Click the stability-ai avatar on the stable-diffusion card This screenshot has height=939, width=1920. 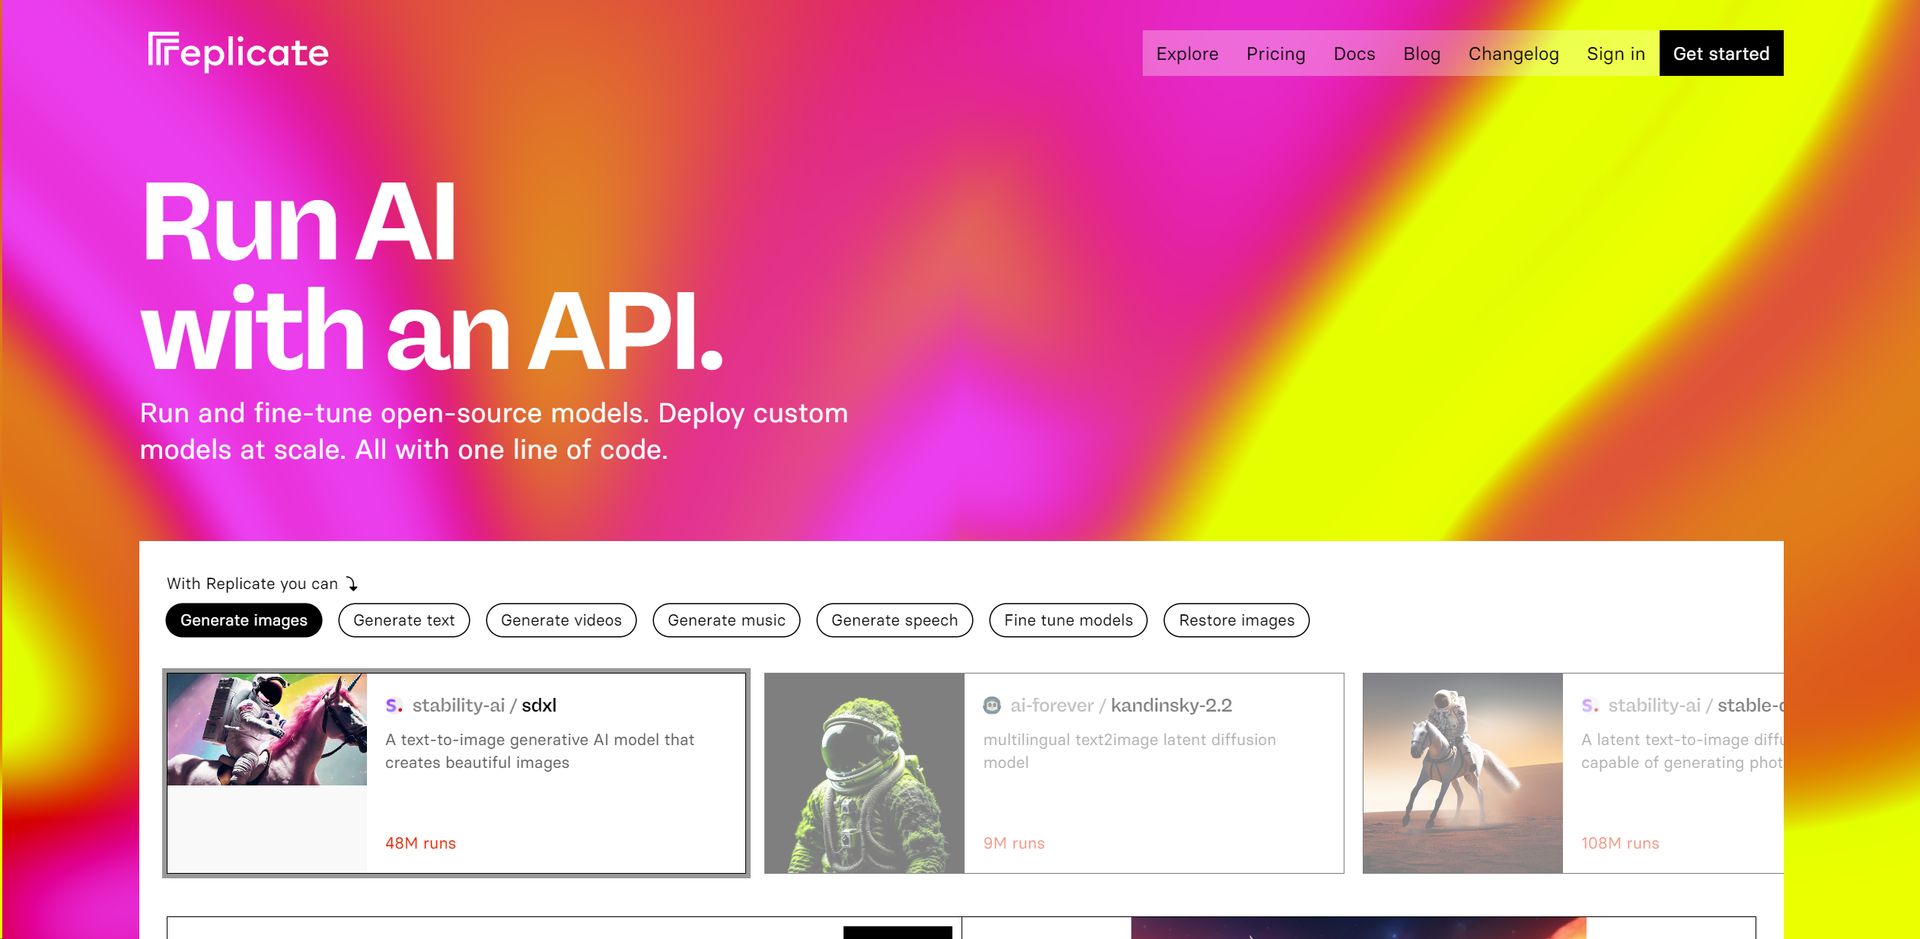click(x=1590, y=705)
